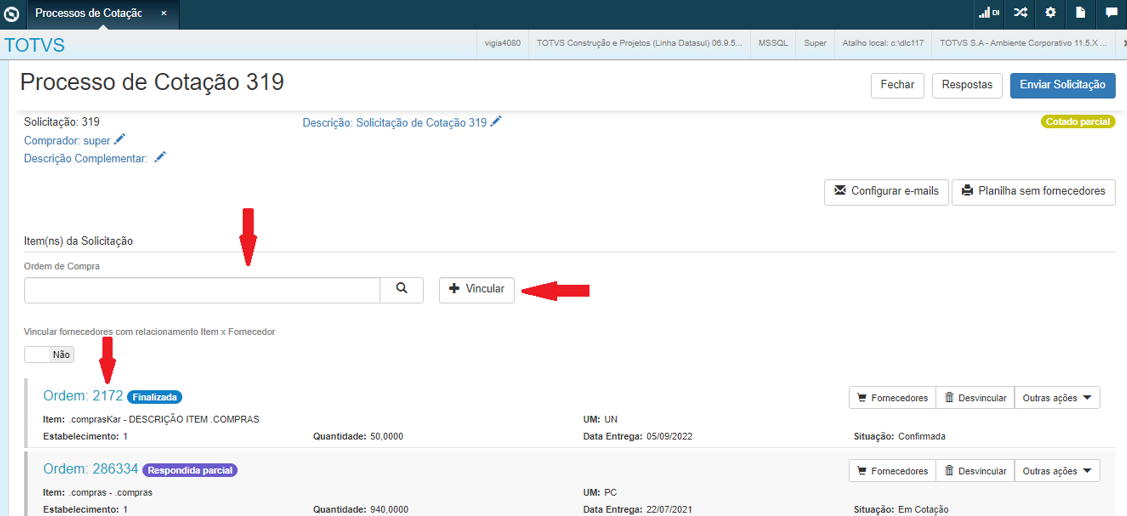Open the Respostas button
1127x516 pixels.
click(967, 85)
